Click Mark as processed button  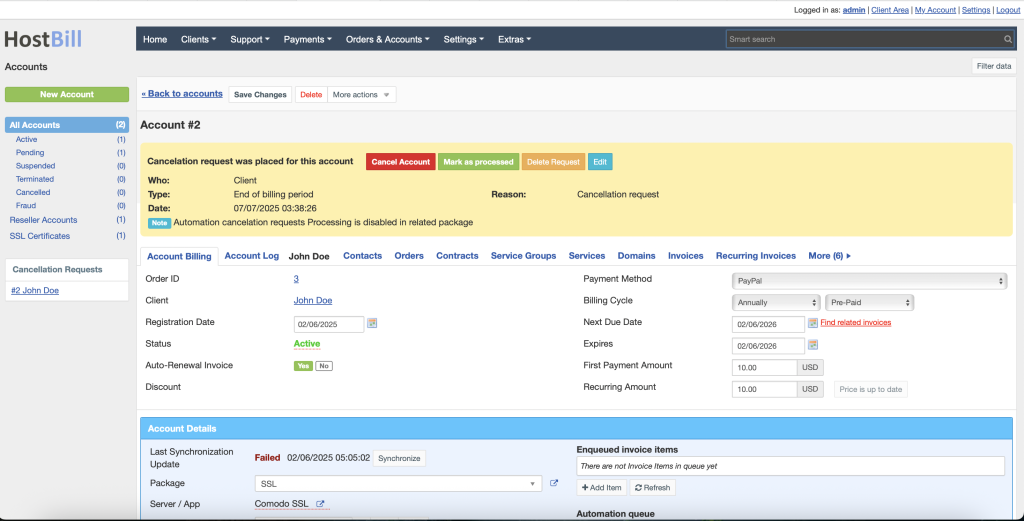[479, 162]
